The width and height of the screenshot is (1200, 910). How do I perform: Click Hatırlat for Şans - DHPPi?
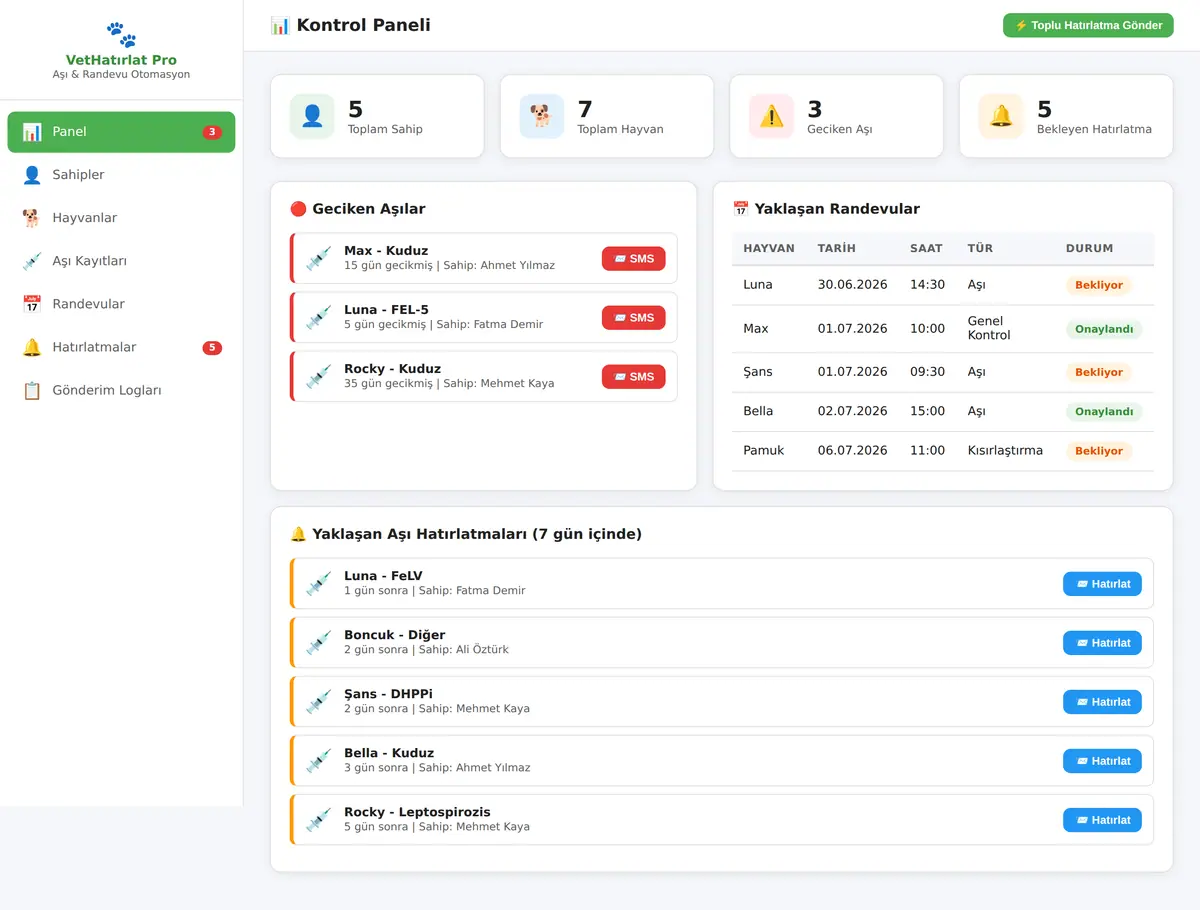pyautogui.click(x=1102, y=702)
